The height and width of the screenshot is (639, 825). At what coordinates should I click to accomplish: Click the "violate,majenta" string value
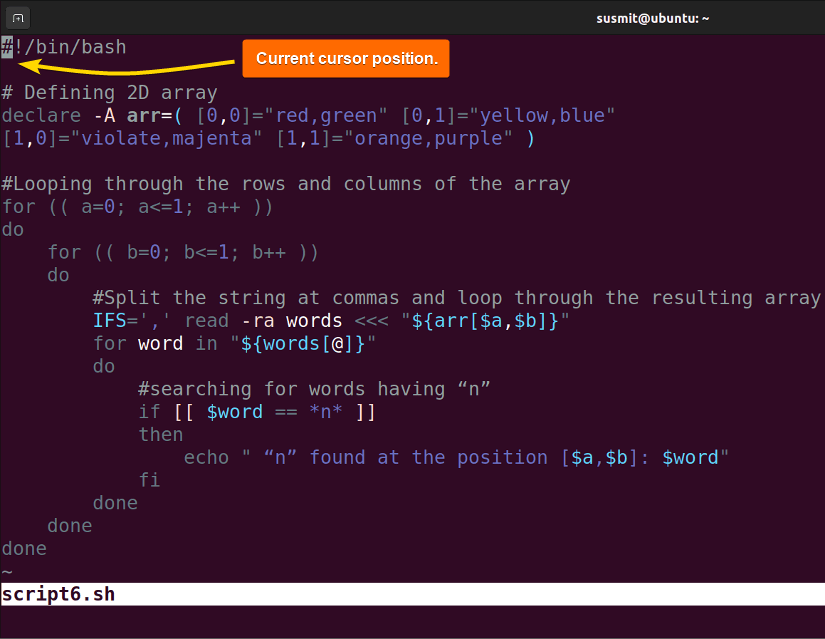coord(166,138)
